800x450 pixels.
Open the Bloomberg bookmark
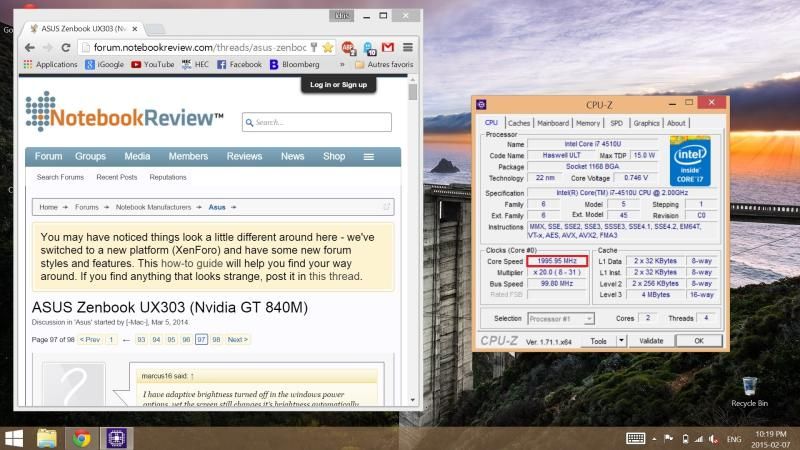[x=295, y=64]
